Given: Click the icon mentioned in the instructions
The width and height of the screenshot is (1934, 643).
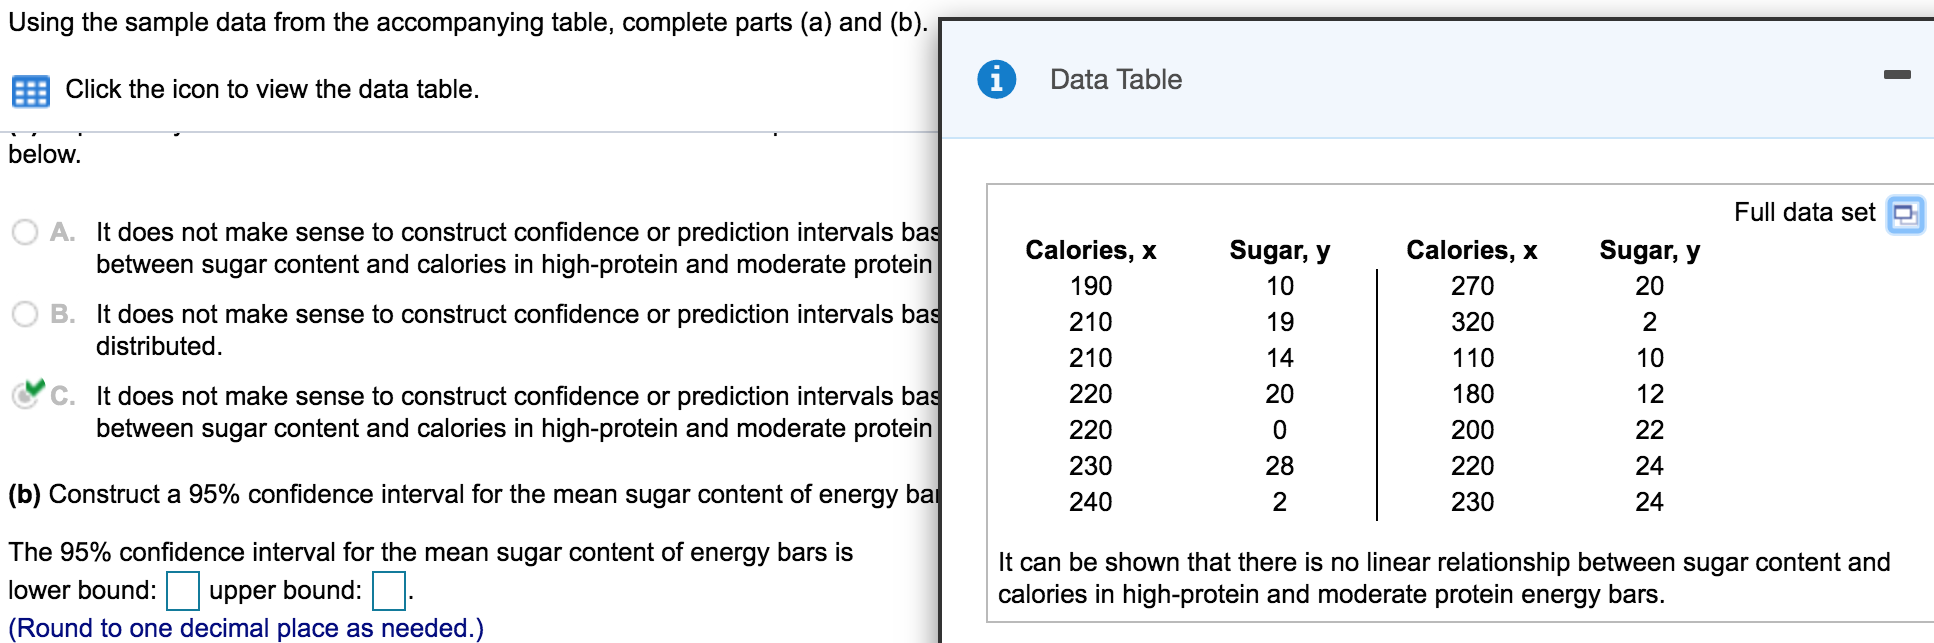Looking at the screenshot, I should (31, 91).
